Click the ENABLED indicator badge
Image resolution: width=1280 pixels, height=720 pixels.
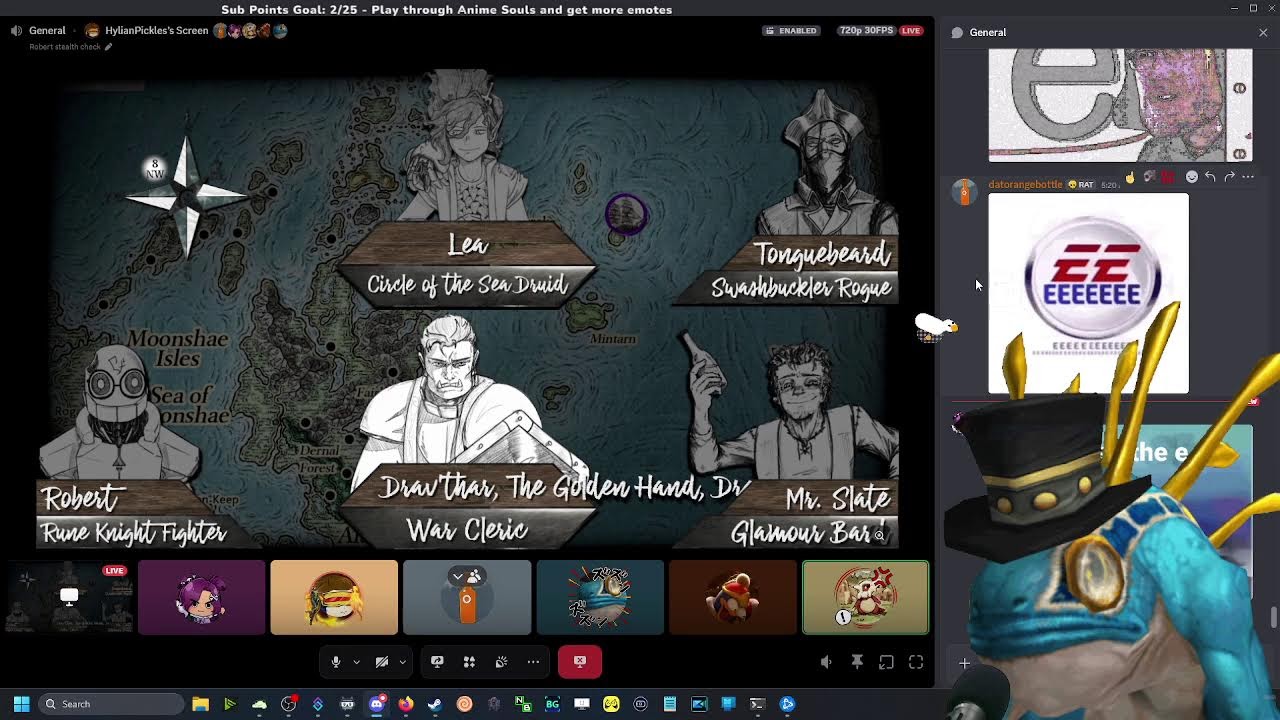pos(791,30)
